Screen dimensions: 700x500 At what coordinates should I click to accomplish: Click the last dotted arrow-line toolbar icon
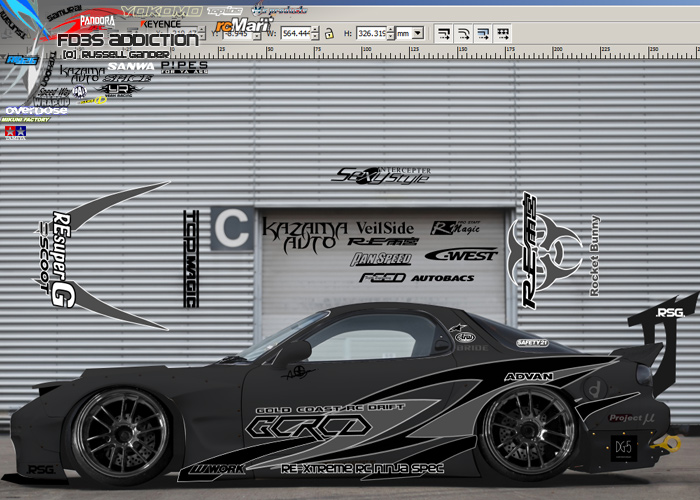click(x=503, y=33)
